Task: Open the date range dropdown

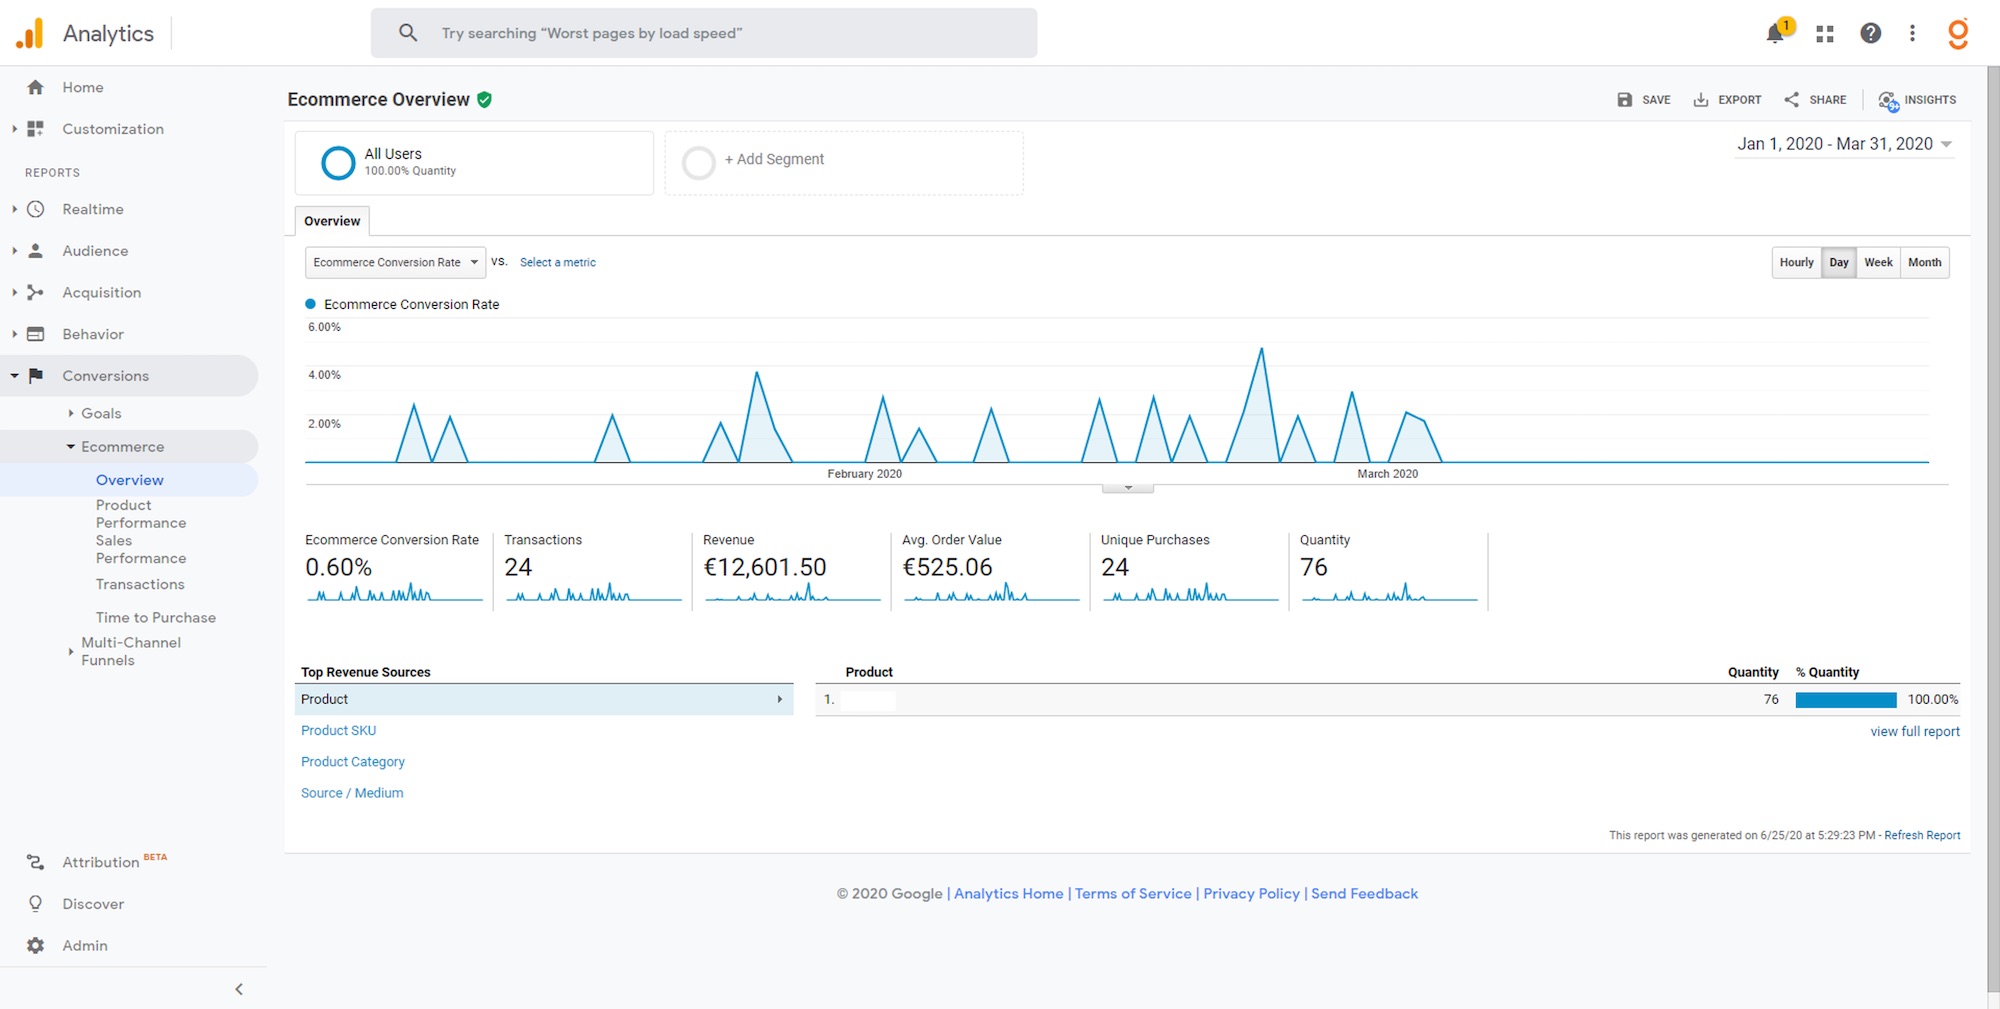Action: pos(1845,144)
